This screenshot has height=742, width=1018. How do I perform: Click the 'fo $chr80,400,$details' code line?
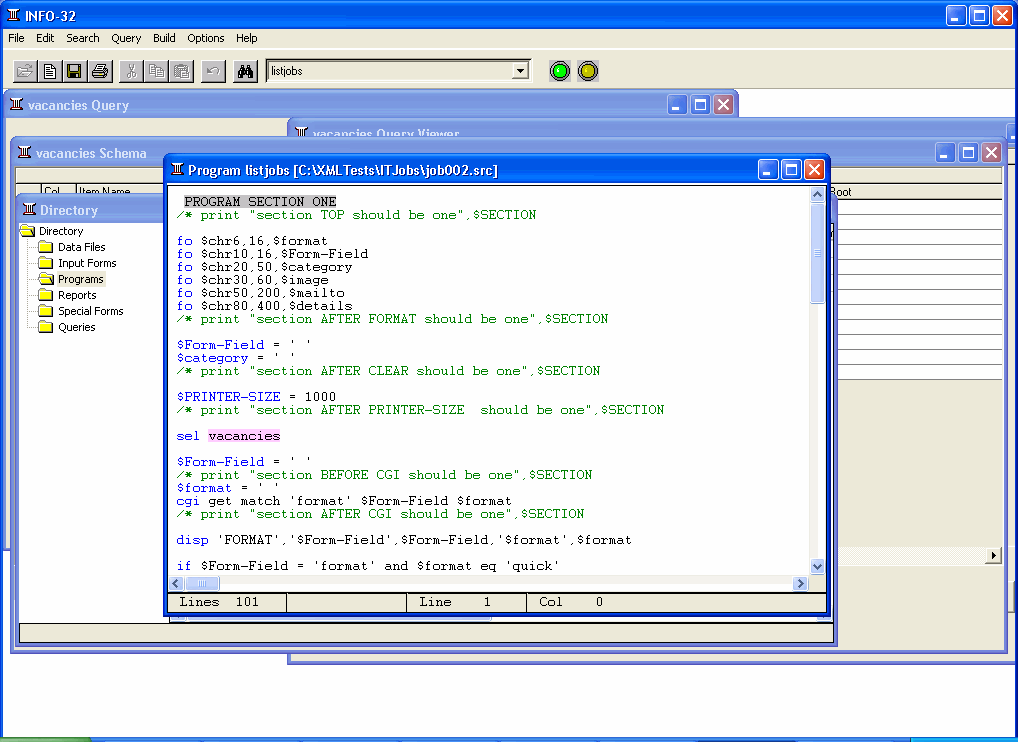pos(264,306)
